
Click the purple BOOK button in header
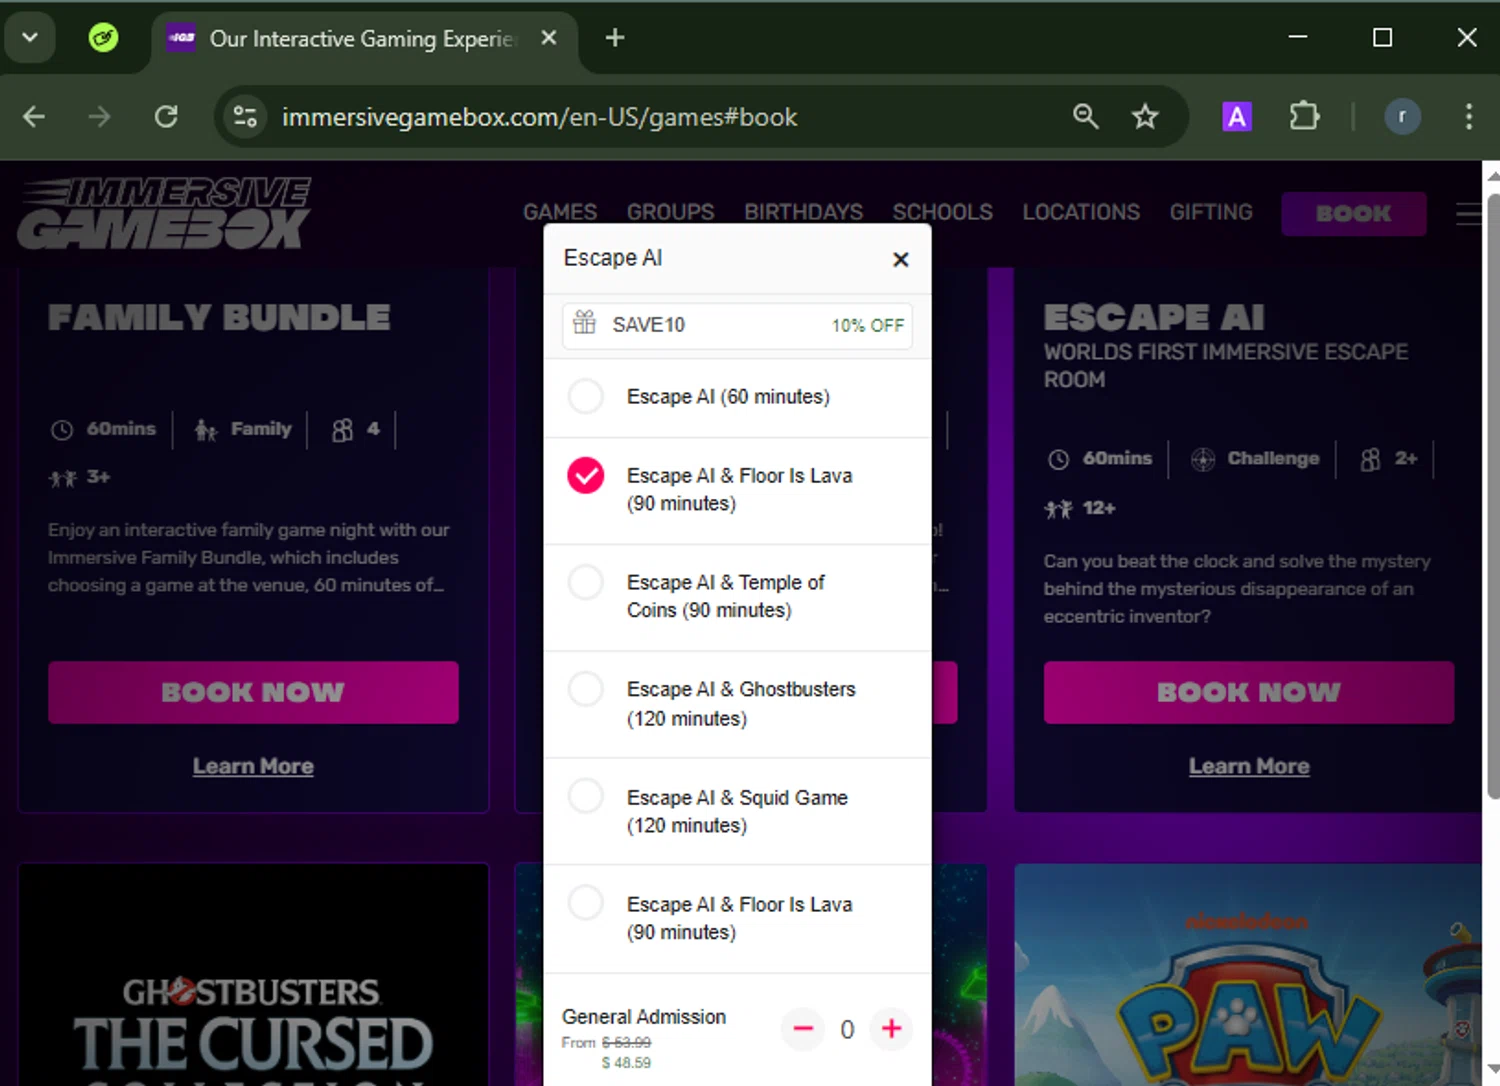coord(1353,214)
